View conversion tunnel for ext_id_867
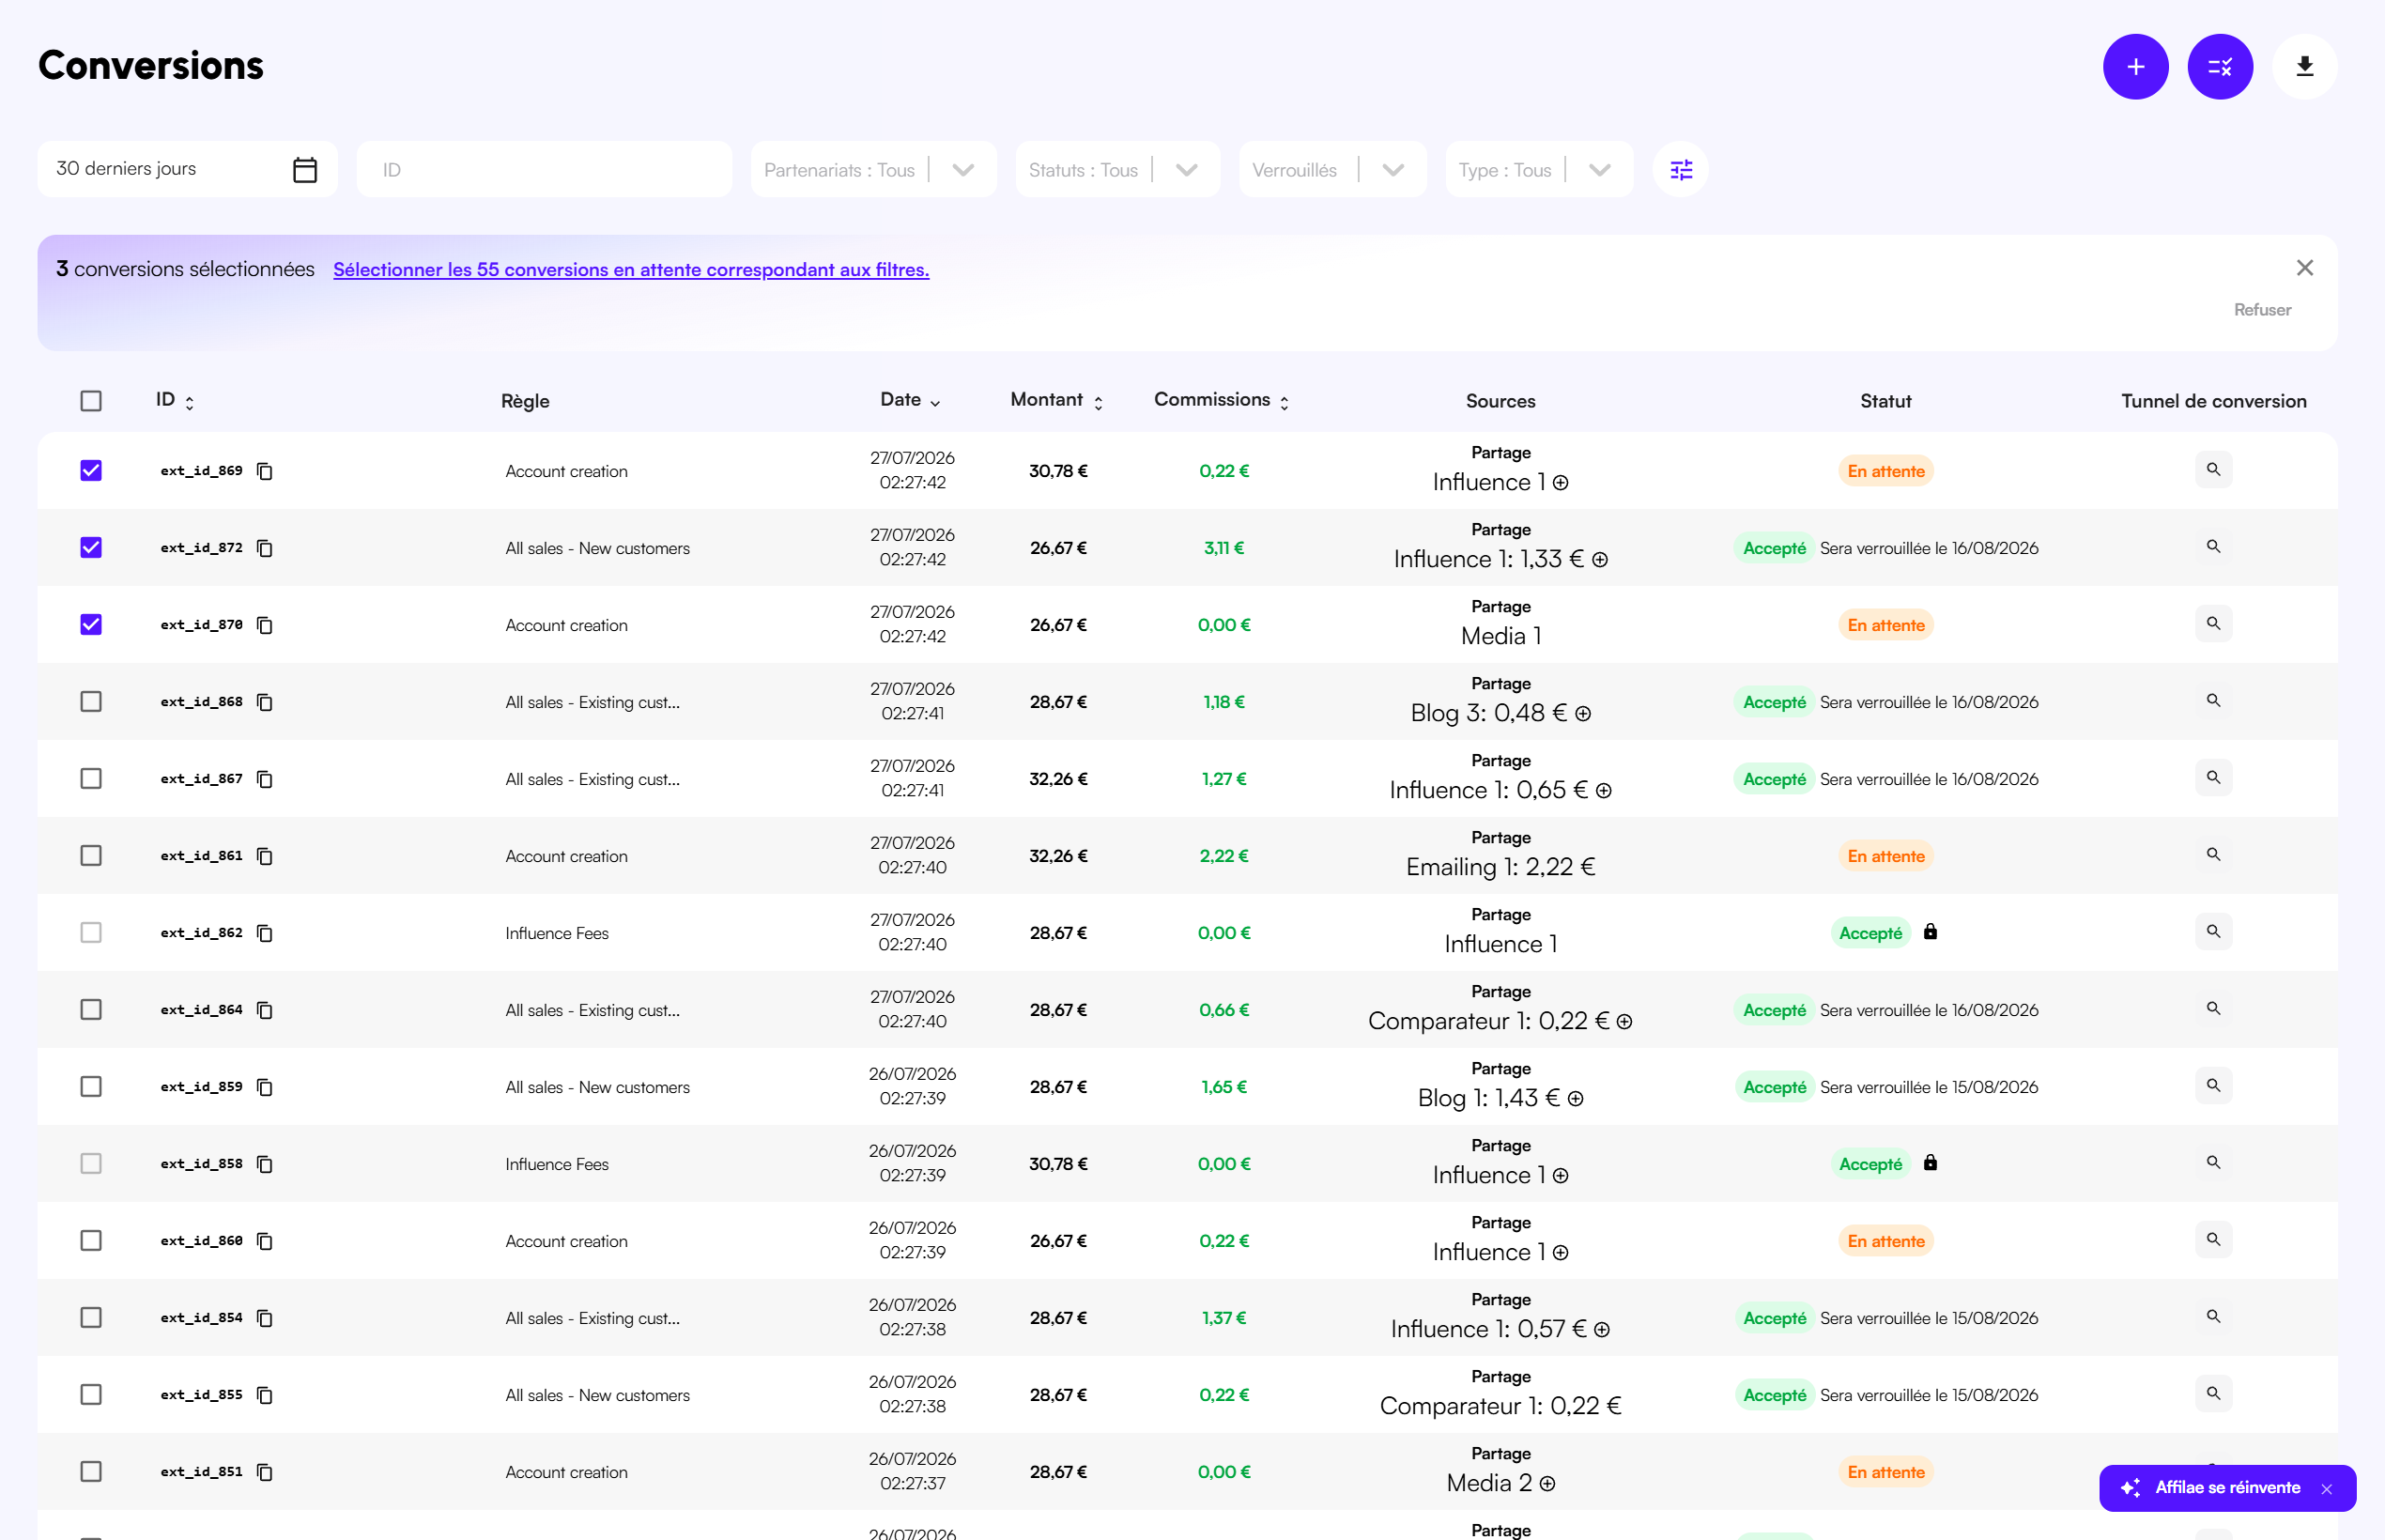 2213,777
